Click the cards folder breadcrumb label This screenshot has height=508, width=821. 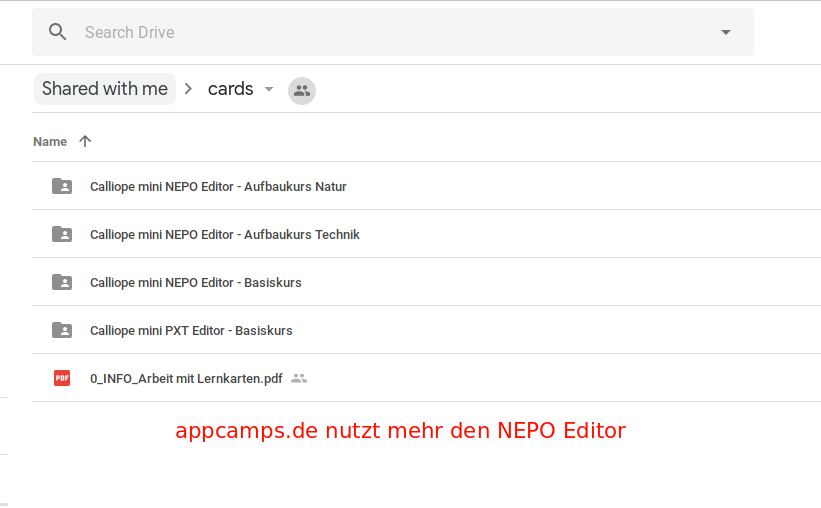point(230,89)
